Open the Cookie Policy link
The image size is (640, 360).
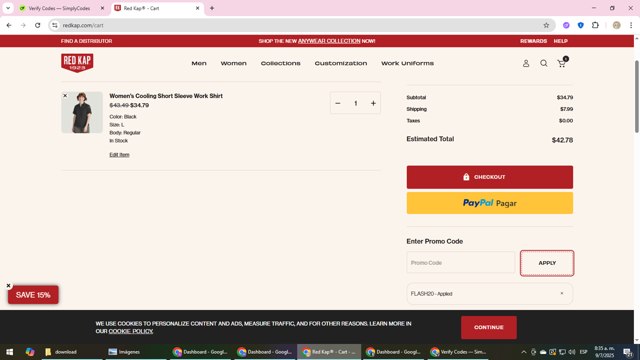(x=131, y=331)
